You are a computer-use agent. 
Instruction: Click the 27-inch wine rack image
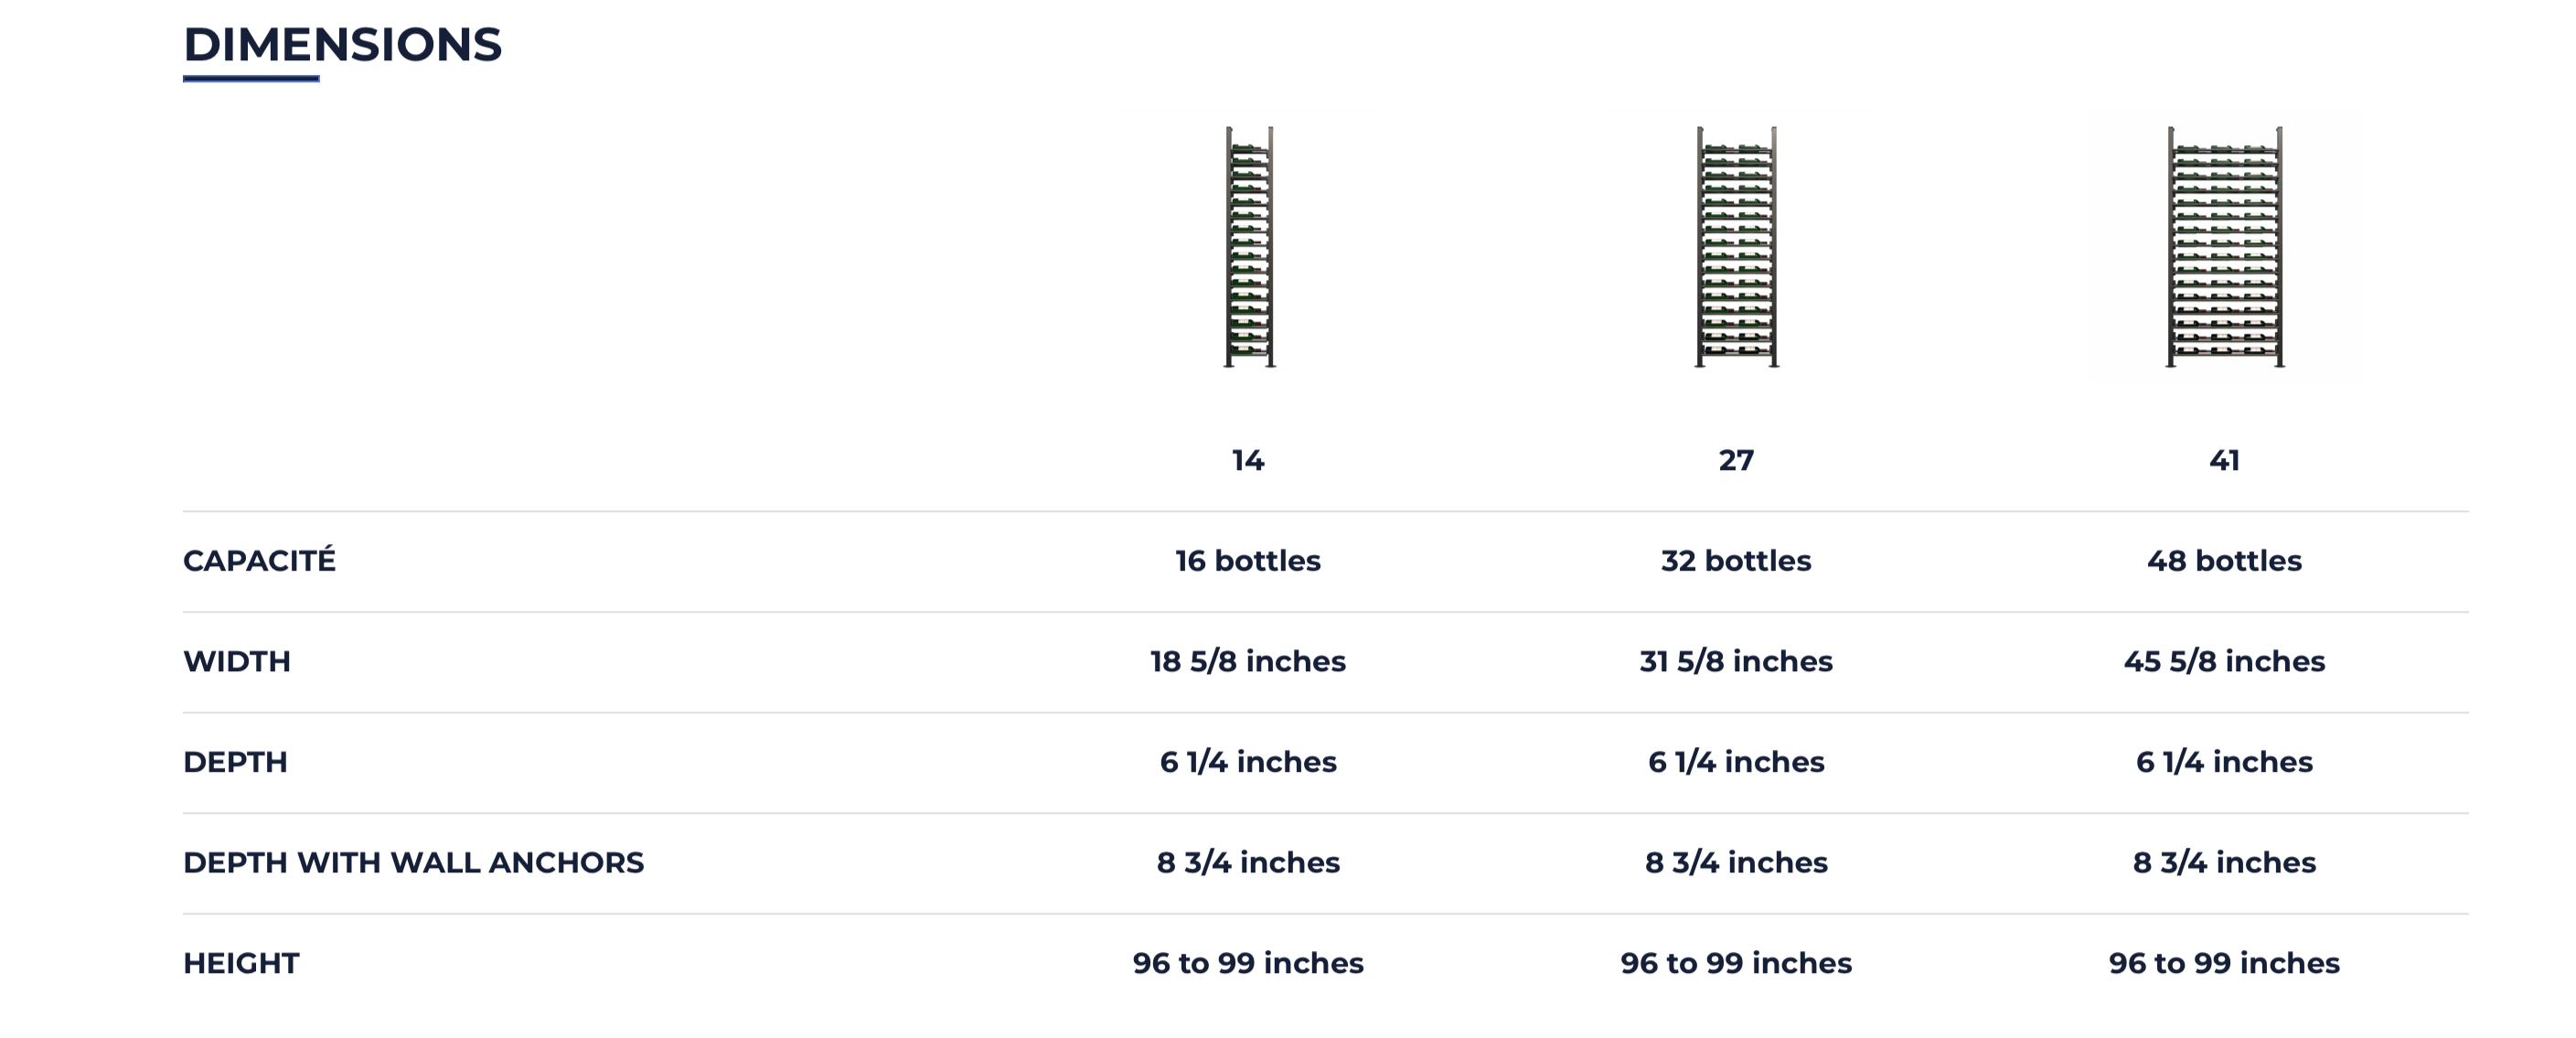[x=1736, y=247]
